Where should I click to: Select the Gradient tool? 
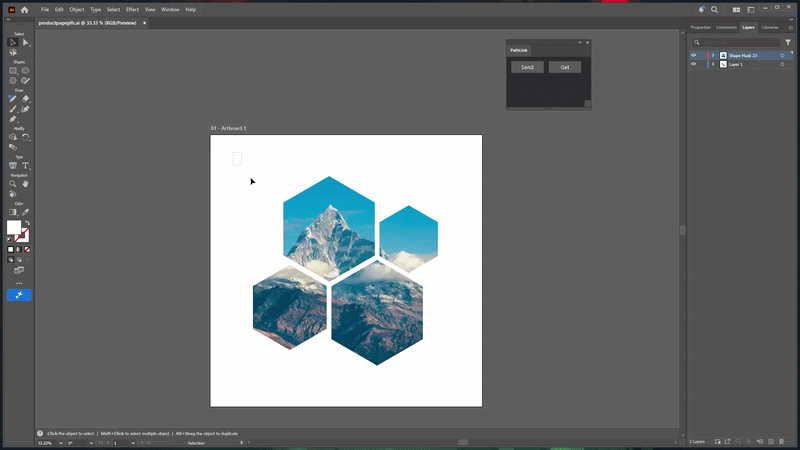[x=13, y=212]
